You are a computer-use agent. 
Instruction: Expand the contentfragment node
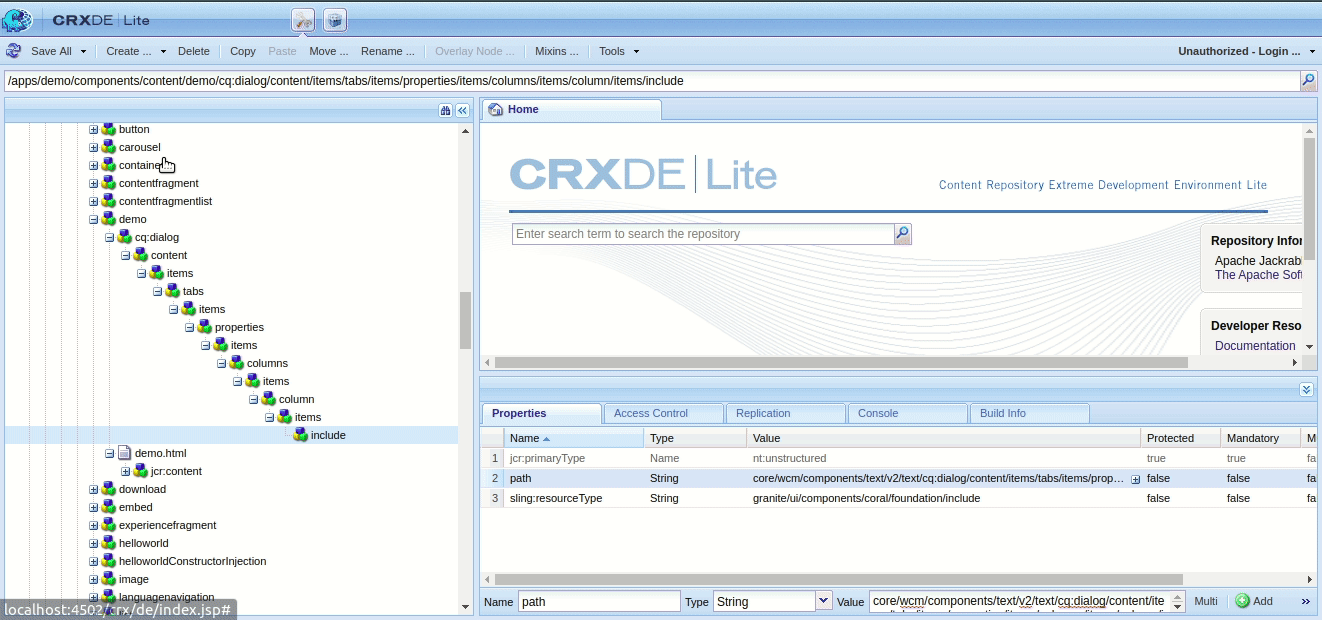click(x=94, y=183)
